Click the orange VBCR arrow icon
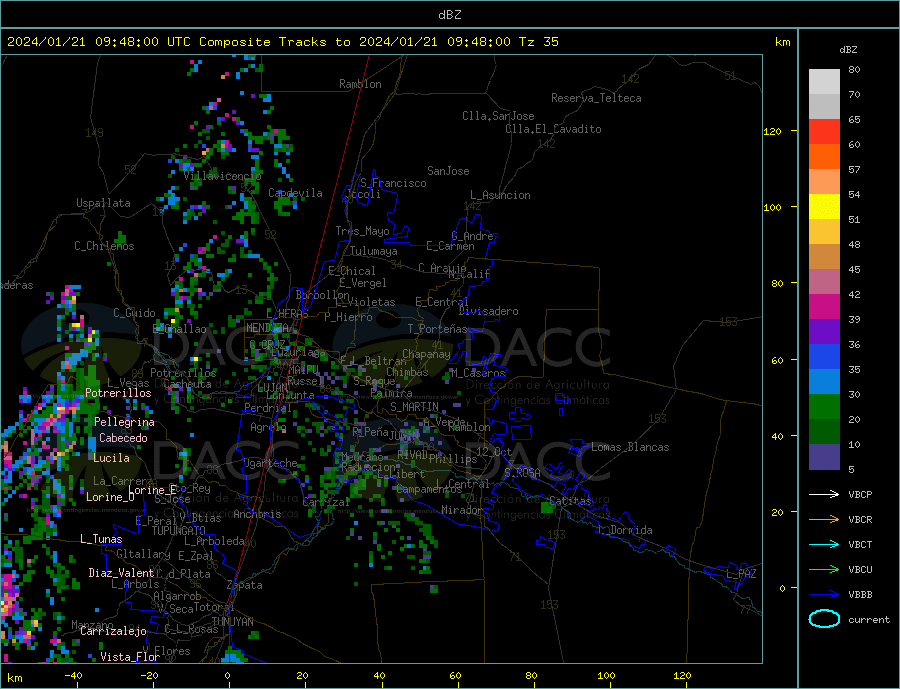Screen dimensions: 900x689 coord(824,520)
